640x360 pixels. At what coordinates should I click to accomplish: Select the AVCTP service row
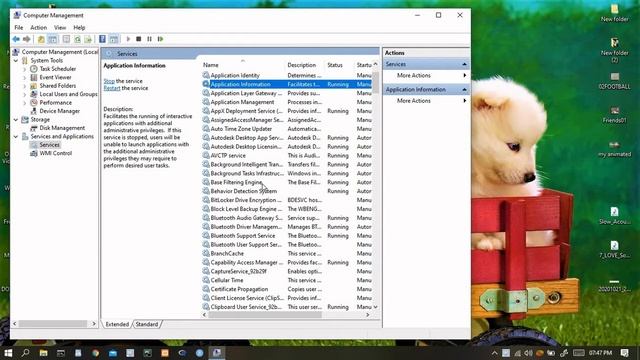(287, 156)
